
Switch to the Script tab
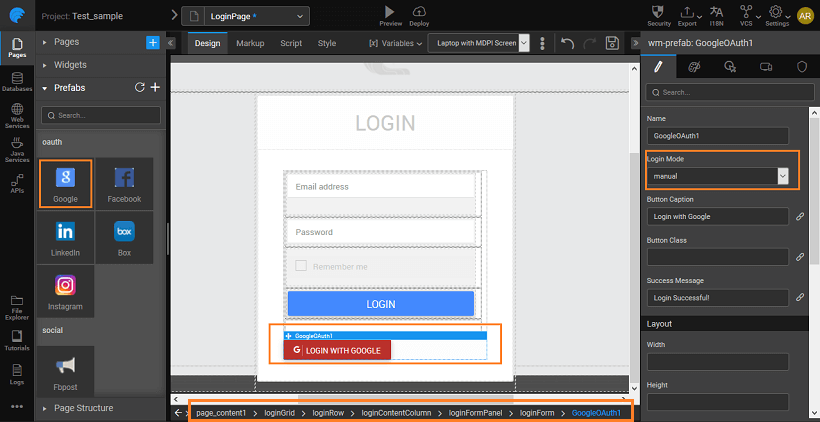[x=291, y=43]
